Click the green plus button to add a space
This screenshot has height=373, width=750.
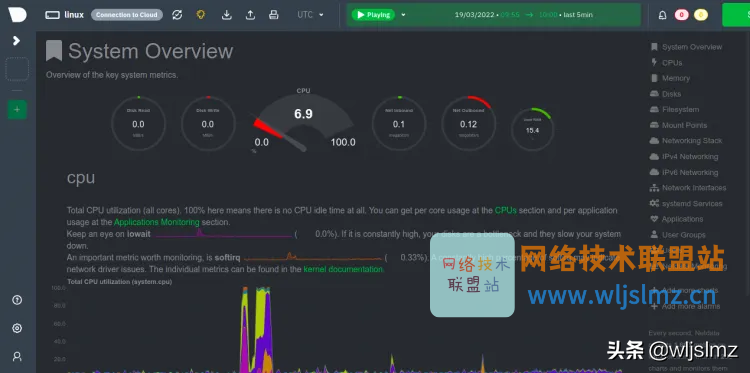[17, 110]
